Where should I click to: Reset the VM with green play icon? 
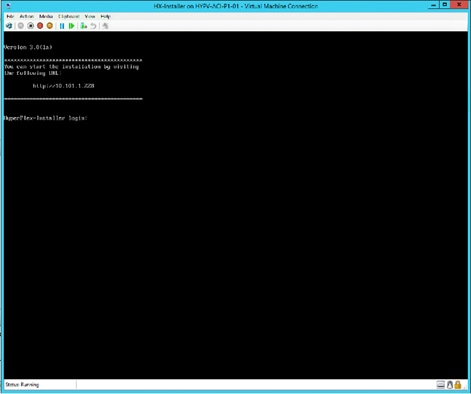tap(71, 26)
